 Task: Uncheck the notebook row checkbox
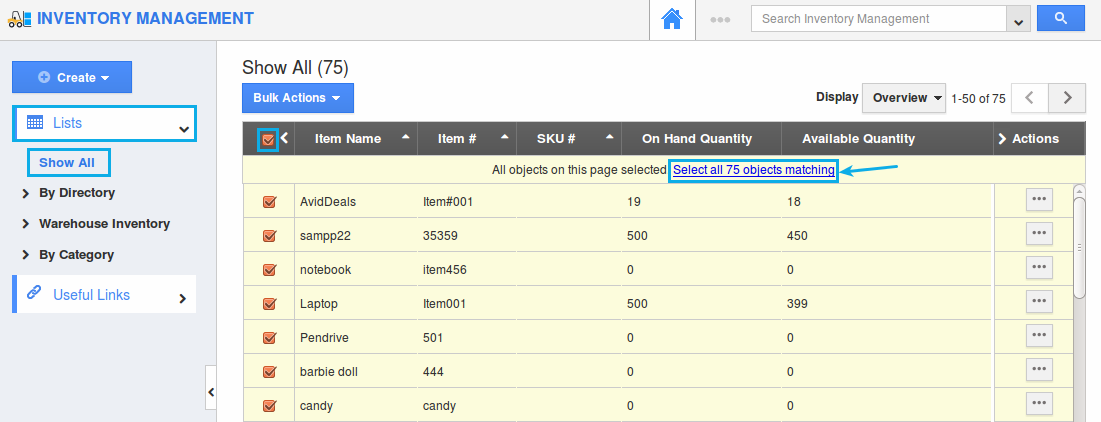(x=268, y=270)
